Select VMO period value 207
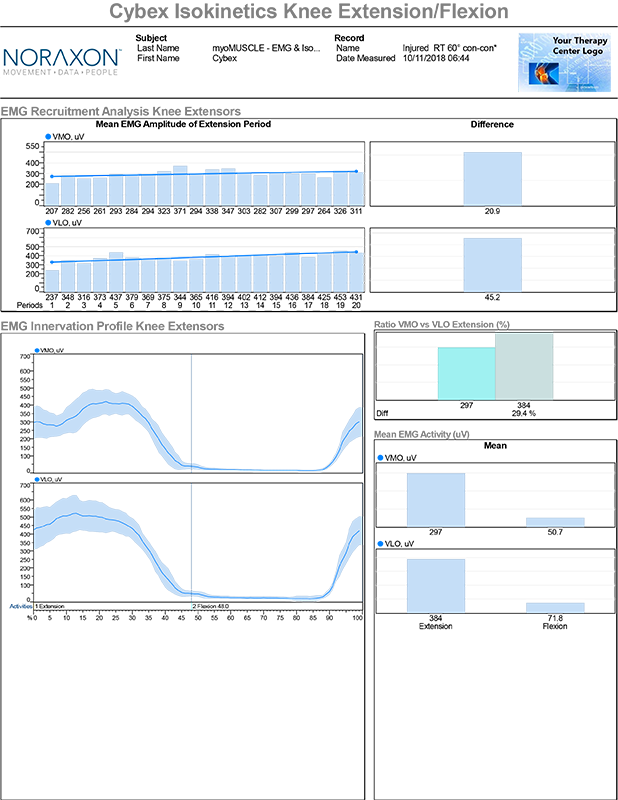618x800 pixels. [52, 211]
